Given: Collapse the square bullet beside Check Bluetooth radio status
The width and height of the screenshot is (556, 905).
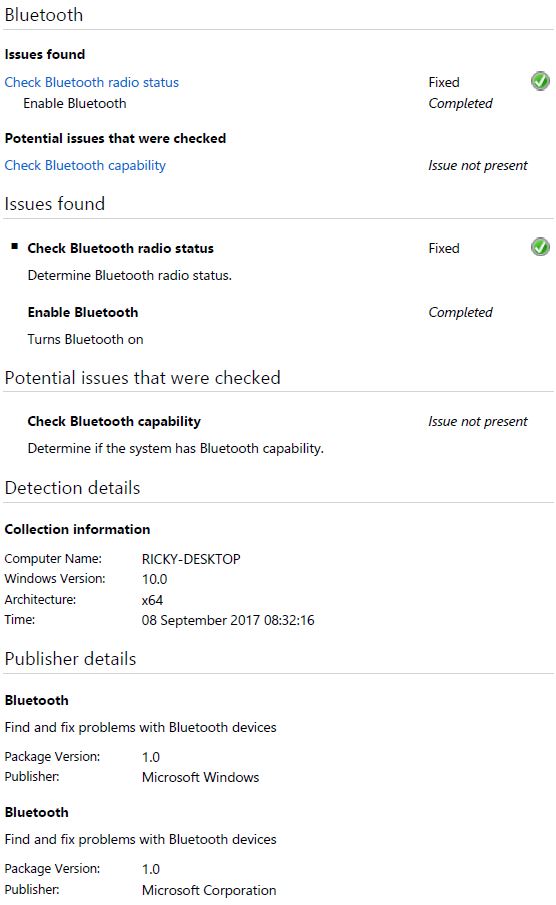Looking at the screenshot, I should [x=14, y=246].
